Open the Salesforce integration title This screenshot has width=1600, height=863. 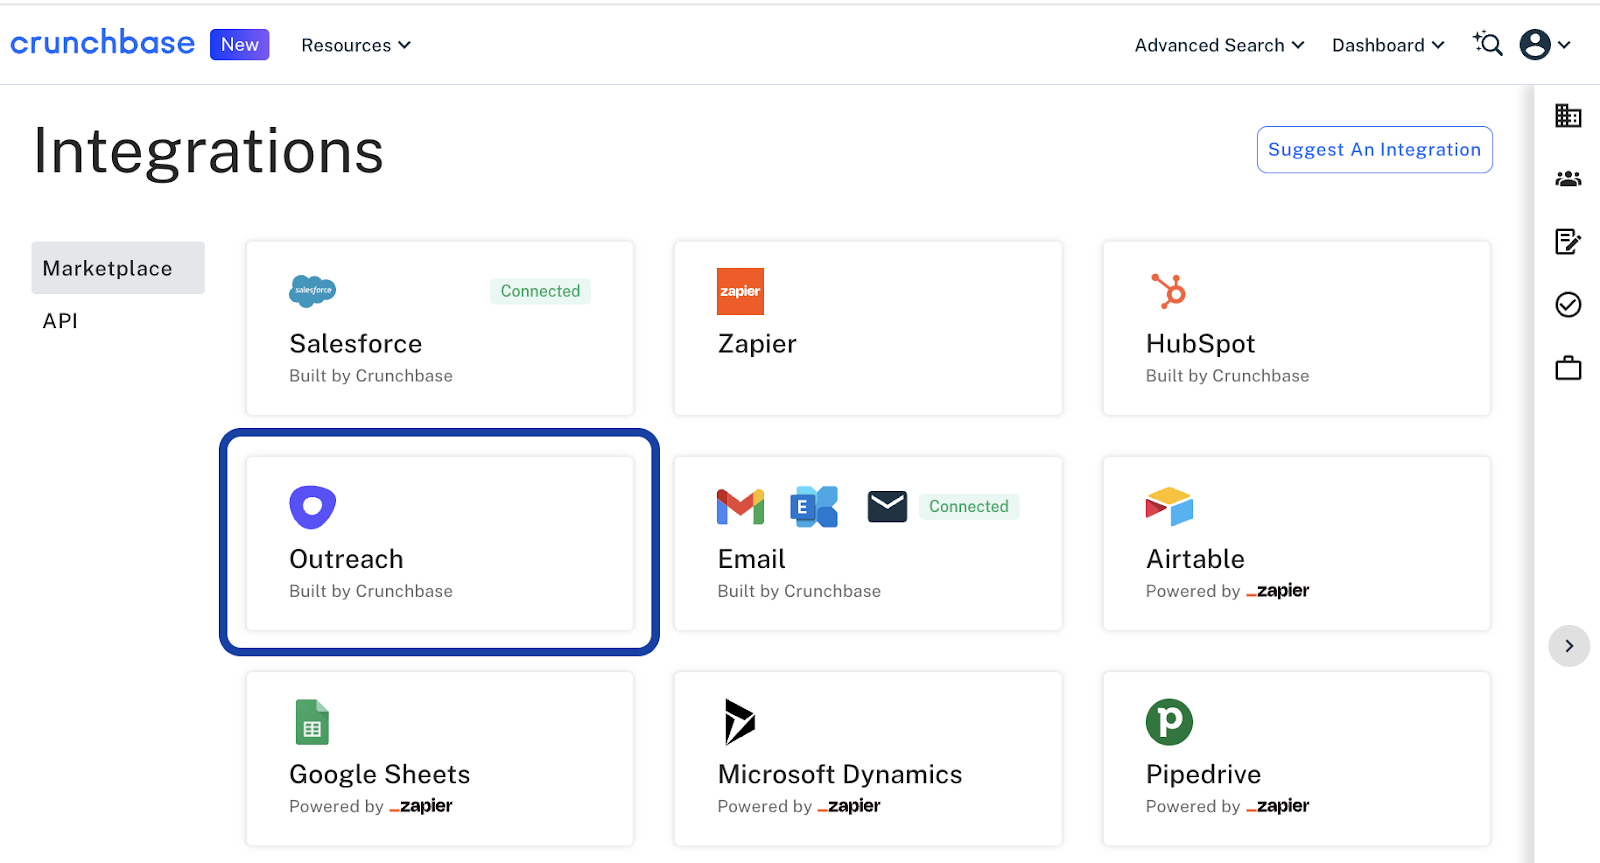(x=355, y=344)
